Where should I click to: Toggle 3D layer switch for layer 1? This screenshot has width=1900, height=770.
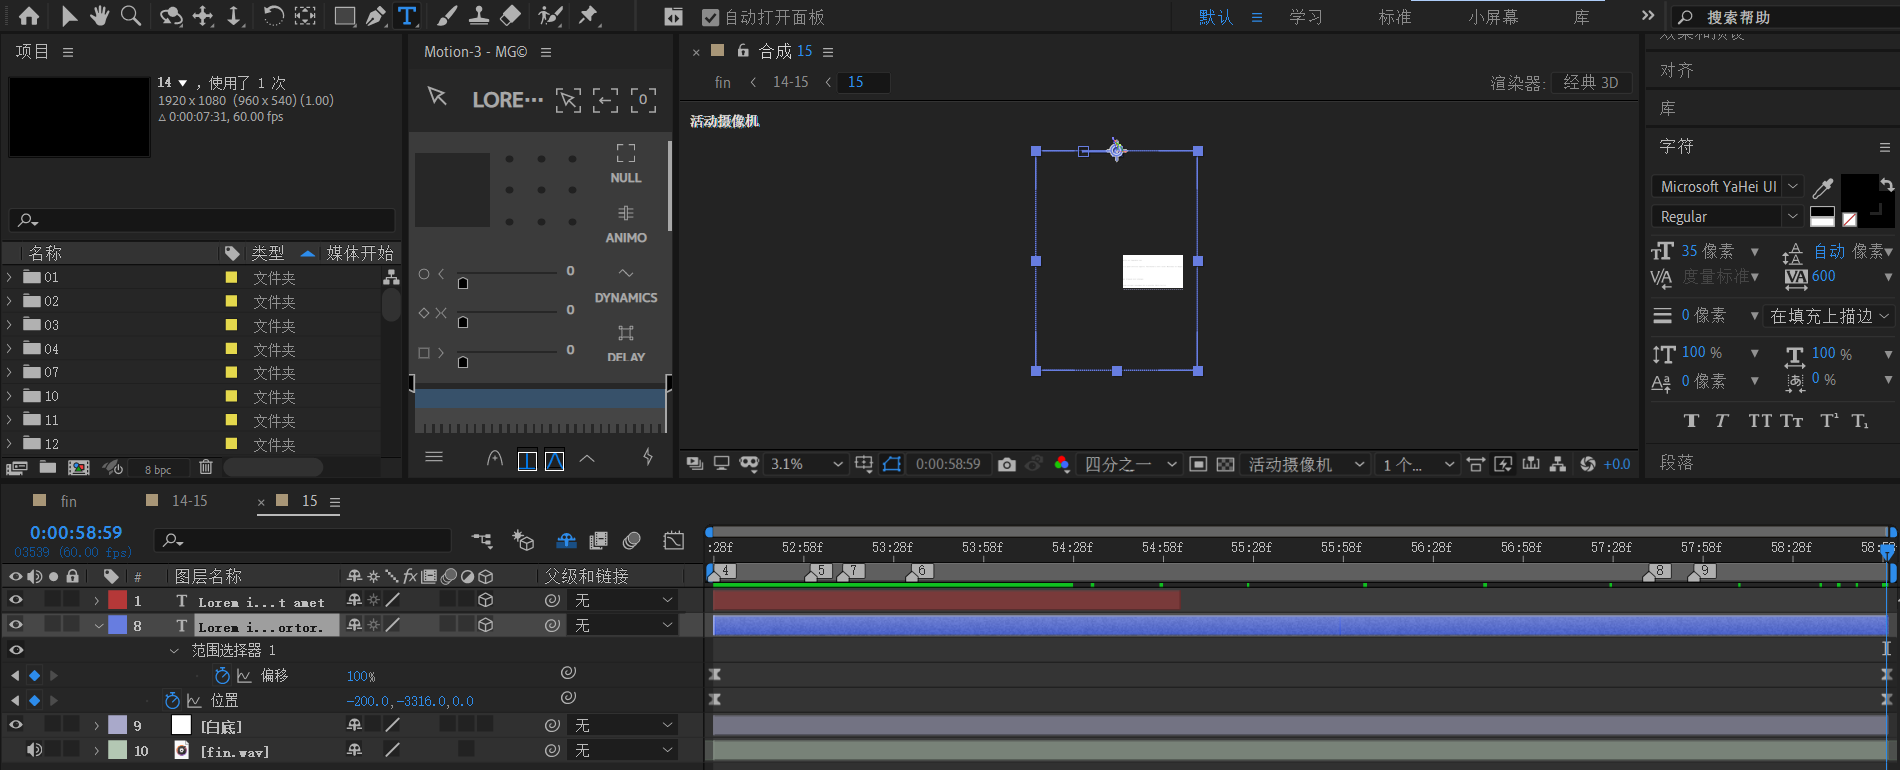[485, 600]
